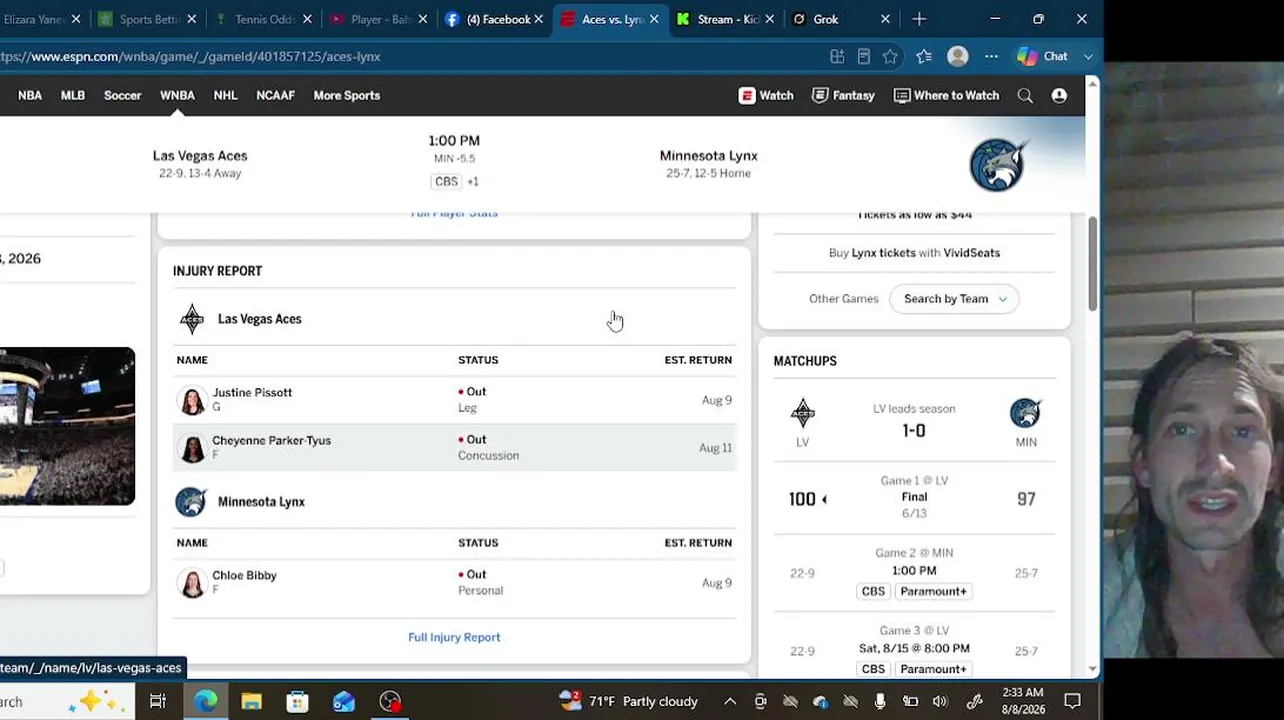Expand the Search by Team dropdown
Viewport: 1284px width, 720px height.
click(954, 299)
